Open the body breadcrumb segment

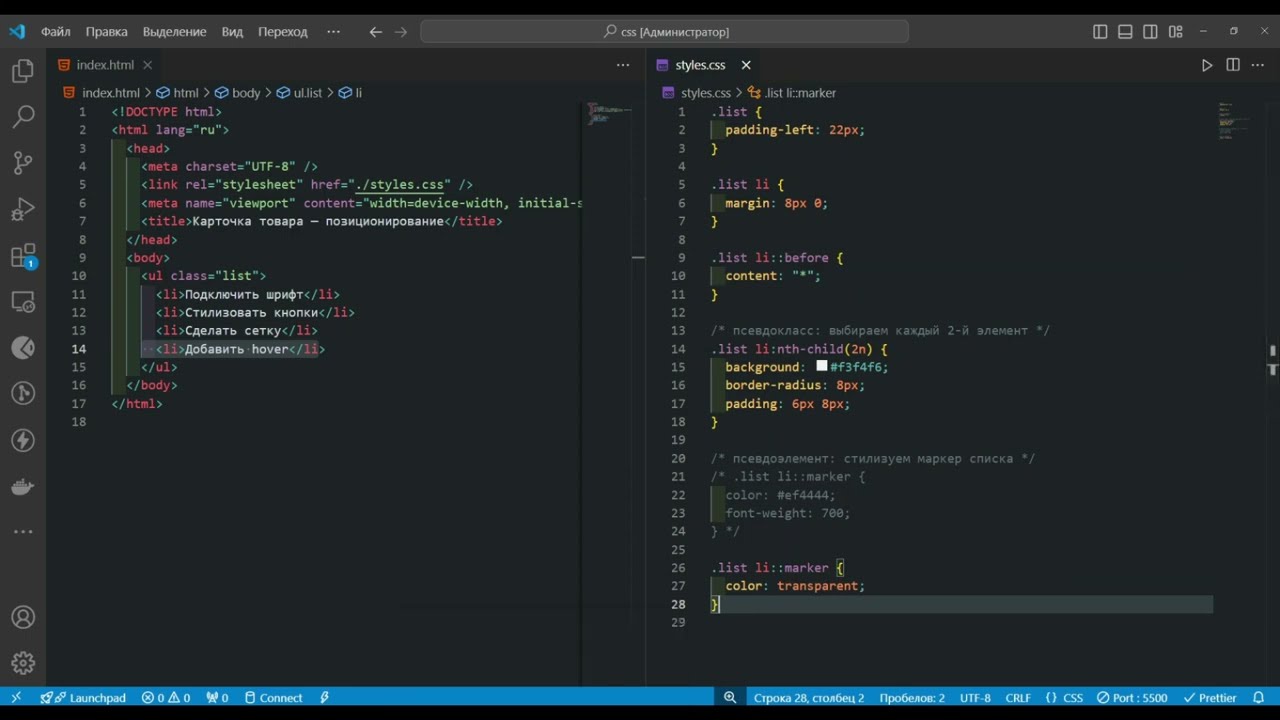238,93
